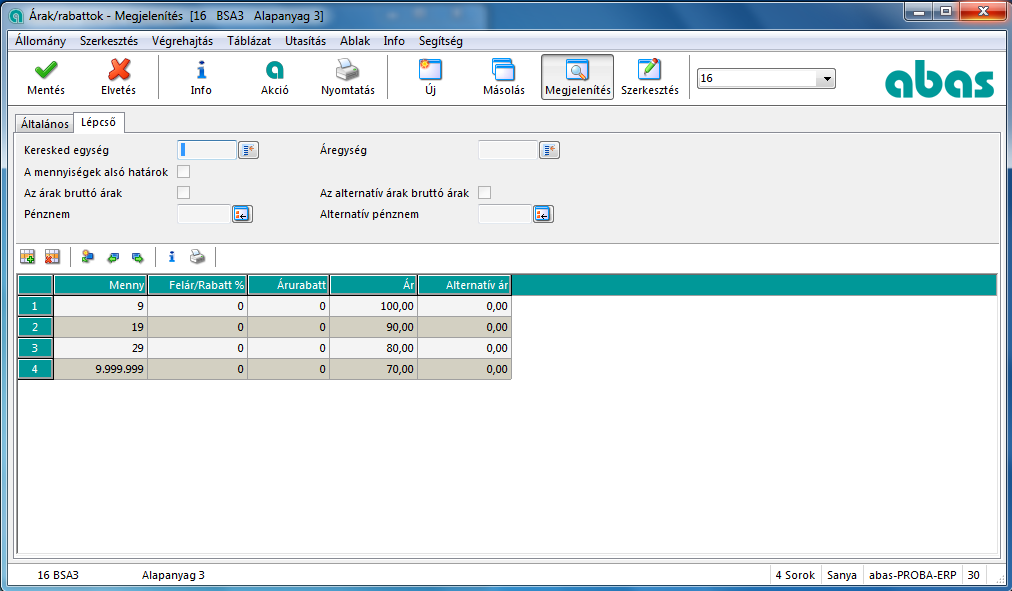Click the Alternatív pénznem input field

point(505,214)
